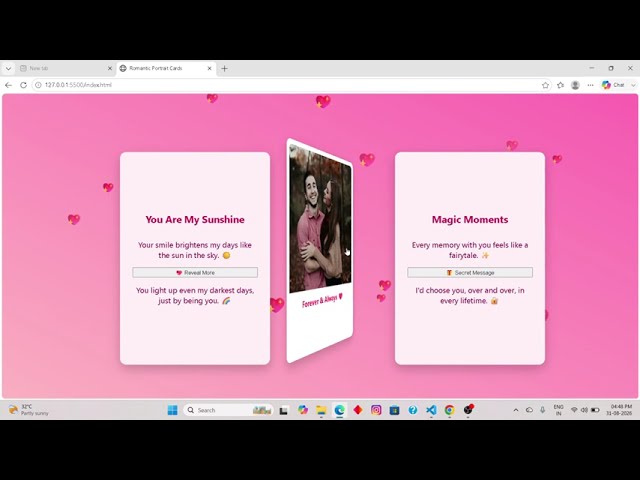Reload the page with the refresh icon

click(23, 85)
